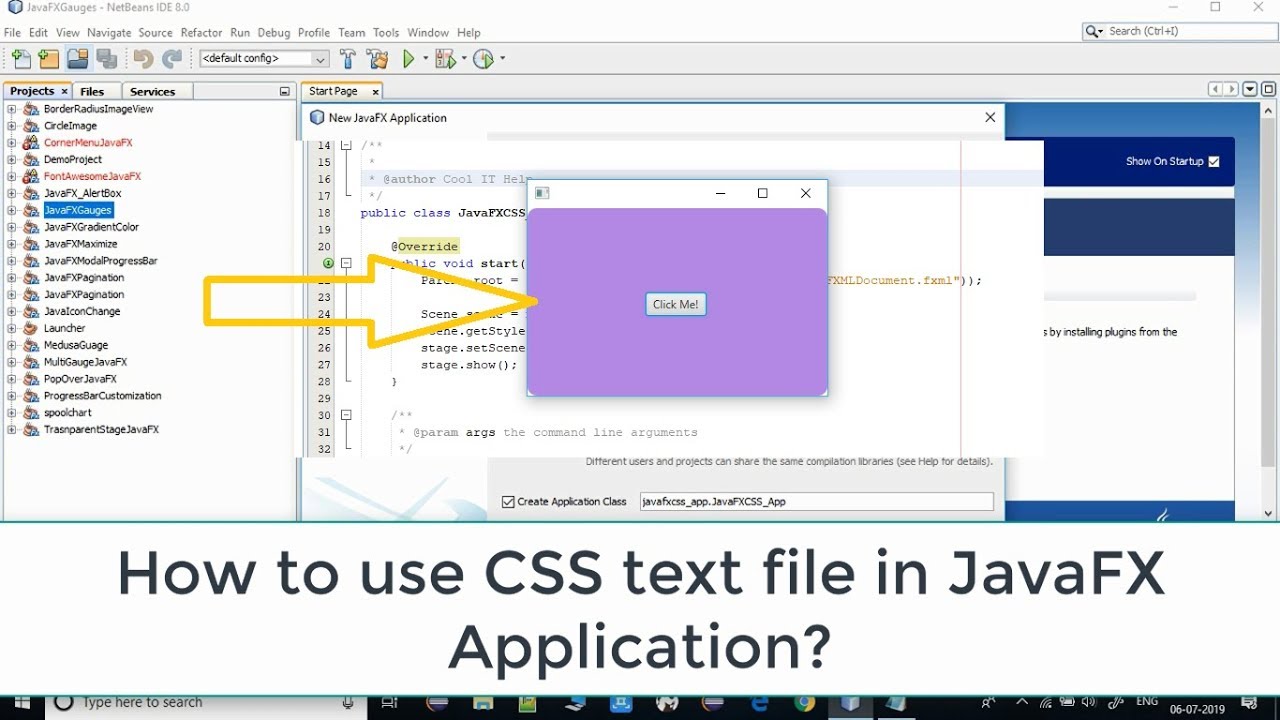The height and width of the screenshot is (720, 1280).
Task: Minimize the Projects panel window group
Action: coord(284,91)
